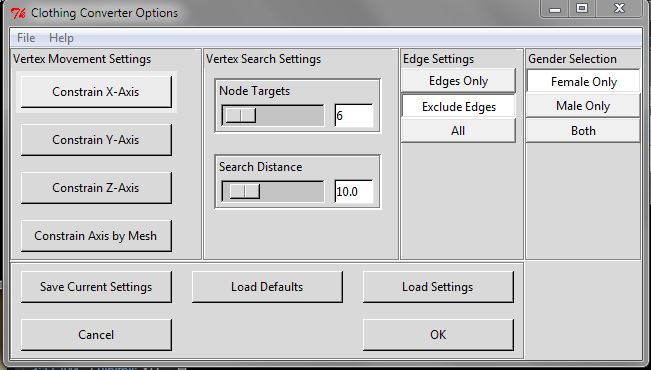This screenshot has height=370, width=651.
Task: Click Load Defaults button
Action: (x=267, y=287)
